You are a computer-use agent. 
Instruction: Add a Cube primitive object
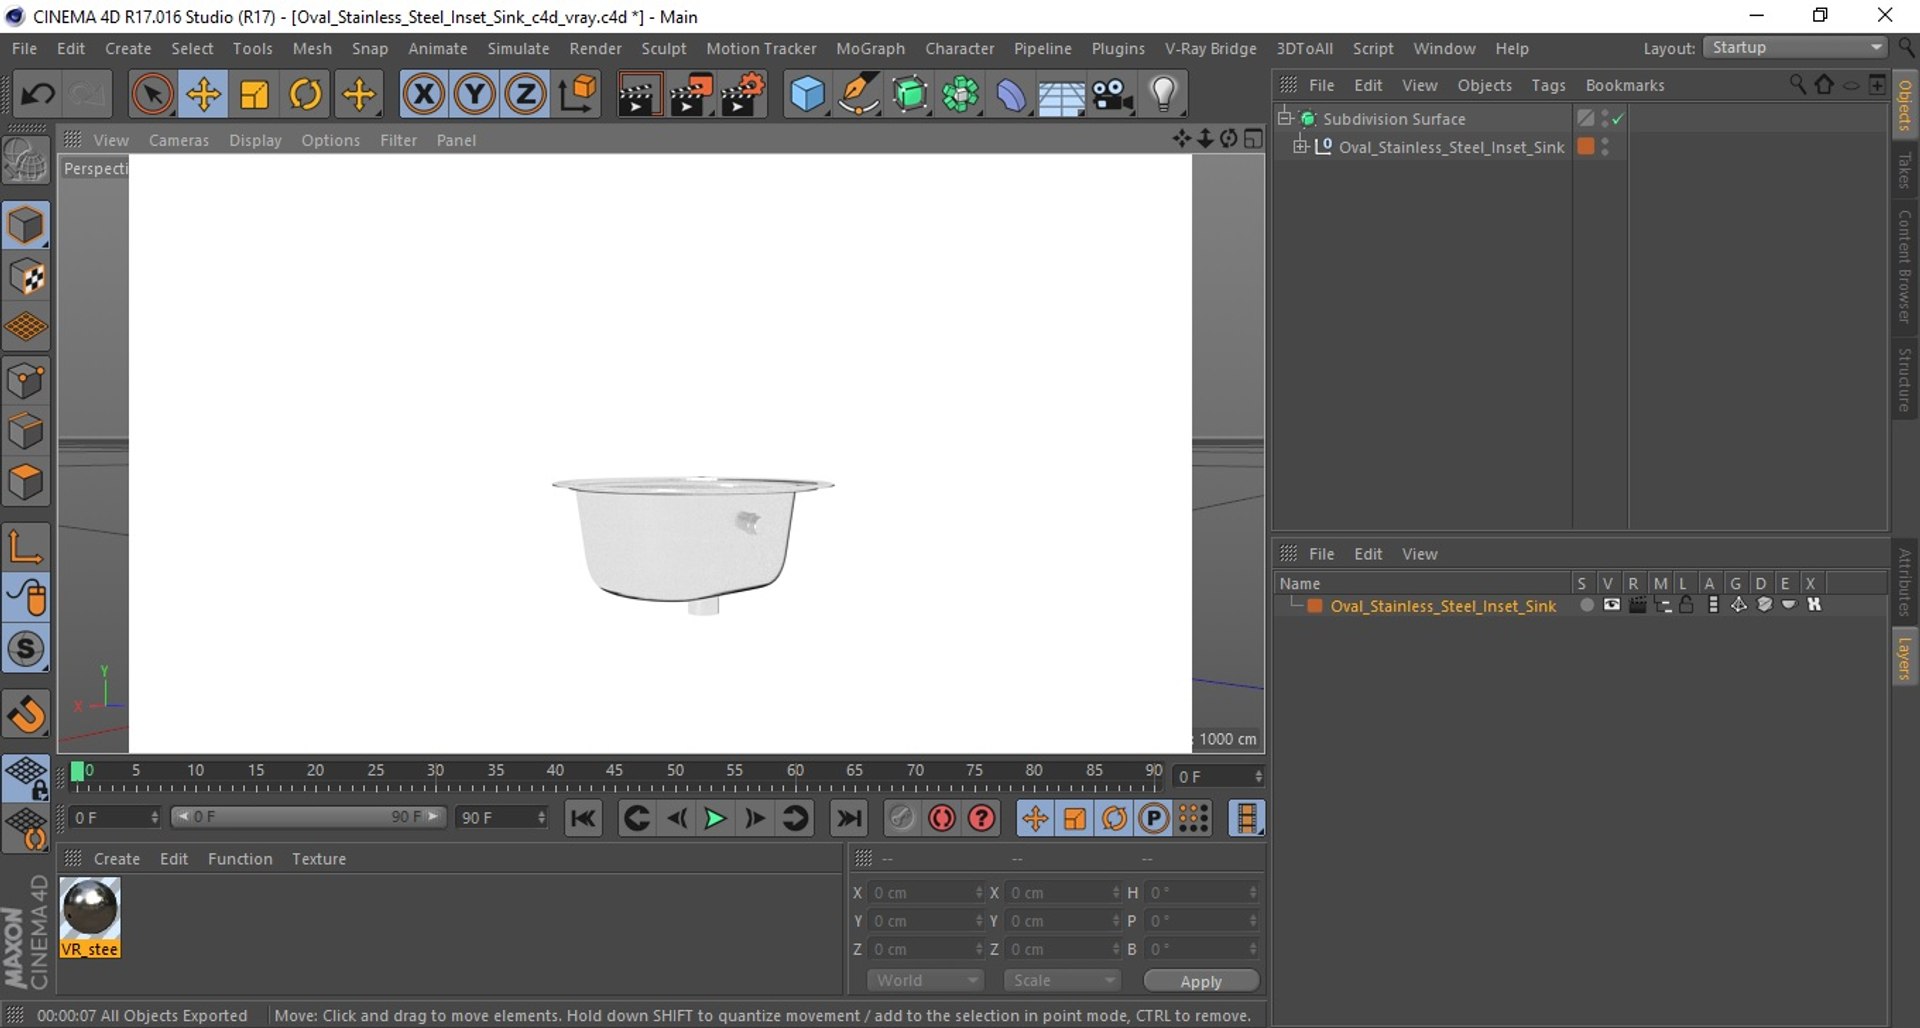coord(807,95)
